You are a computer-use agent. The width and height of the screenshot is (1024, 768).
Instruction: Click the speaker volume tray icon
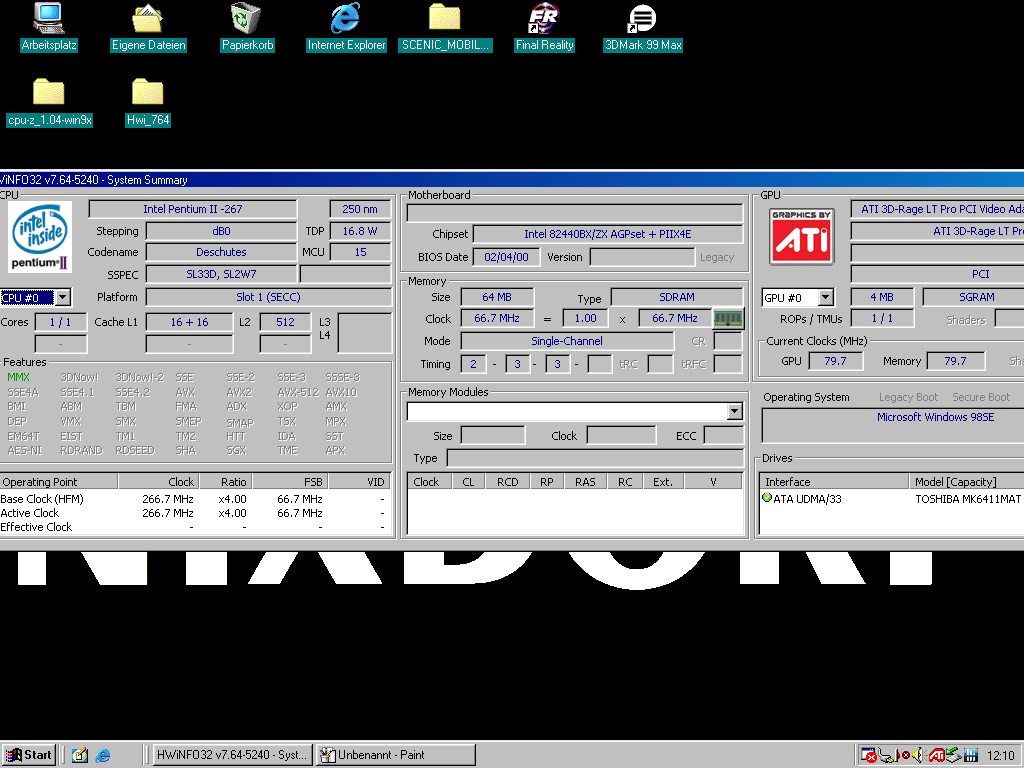[918, 756]
